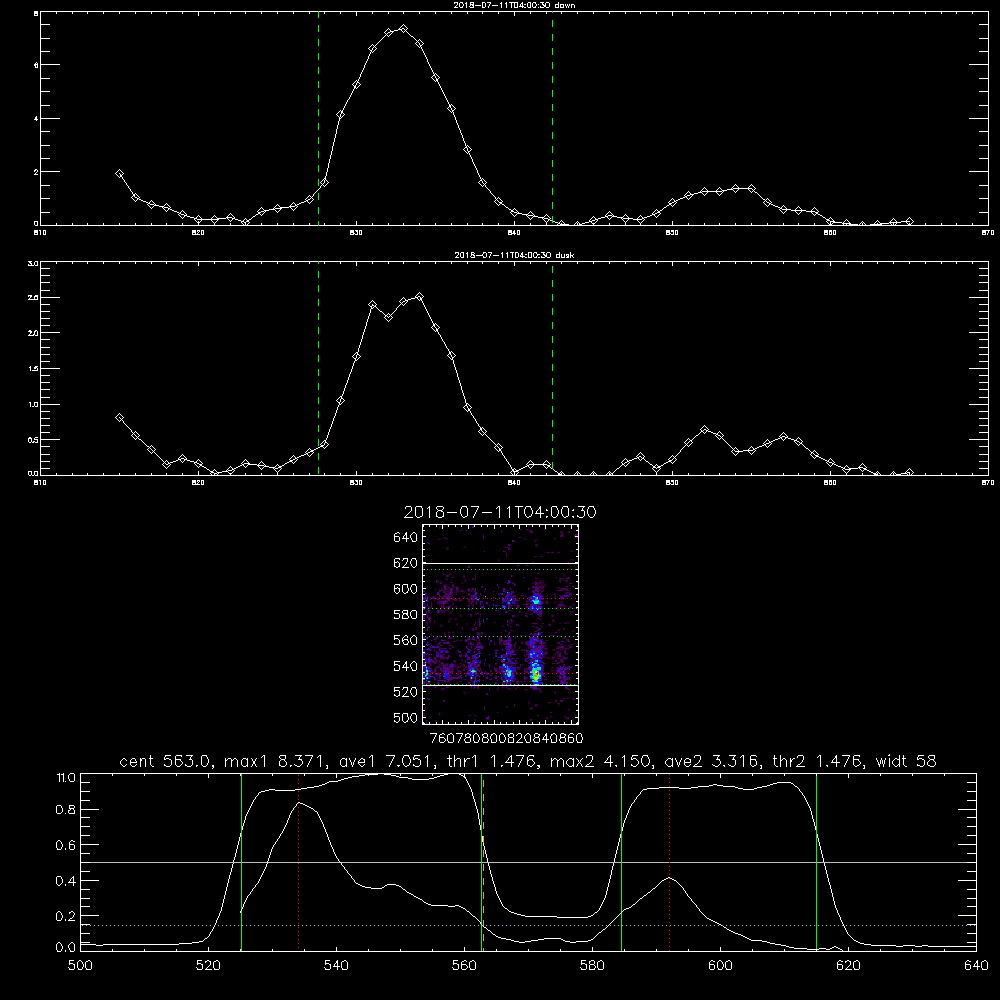Click the dusk plot title text
This screenshot has height=1000, width=1000.
514,255
